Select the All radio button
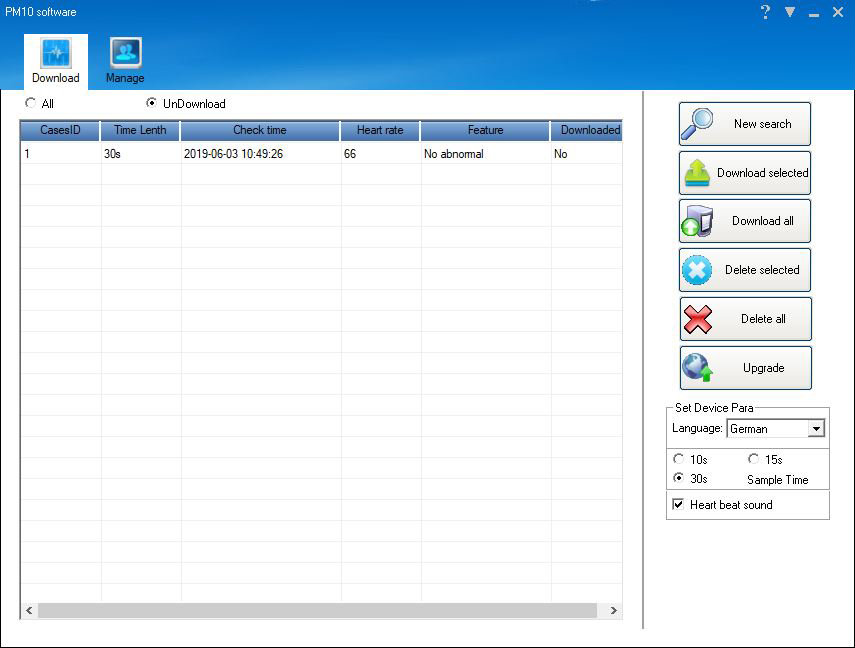 tap(31, 103)
